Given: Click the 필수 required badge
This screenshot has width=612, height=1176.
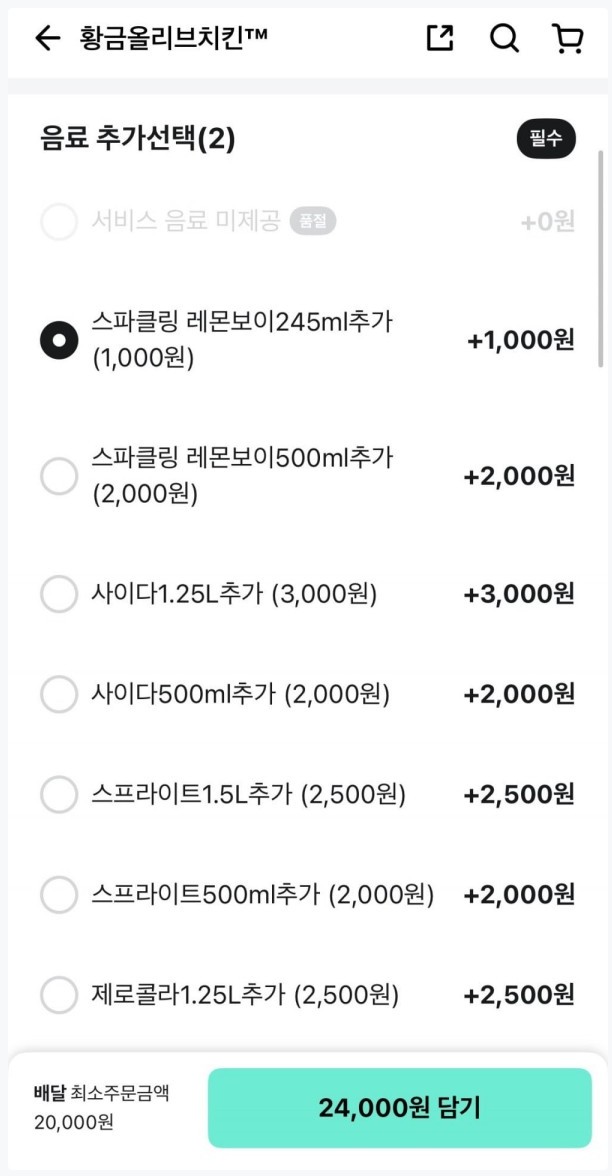Looking at the screenshot, I should click(546, 139).
